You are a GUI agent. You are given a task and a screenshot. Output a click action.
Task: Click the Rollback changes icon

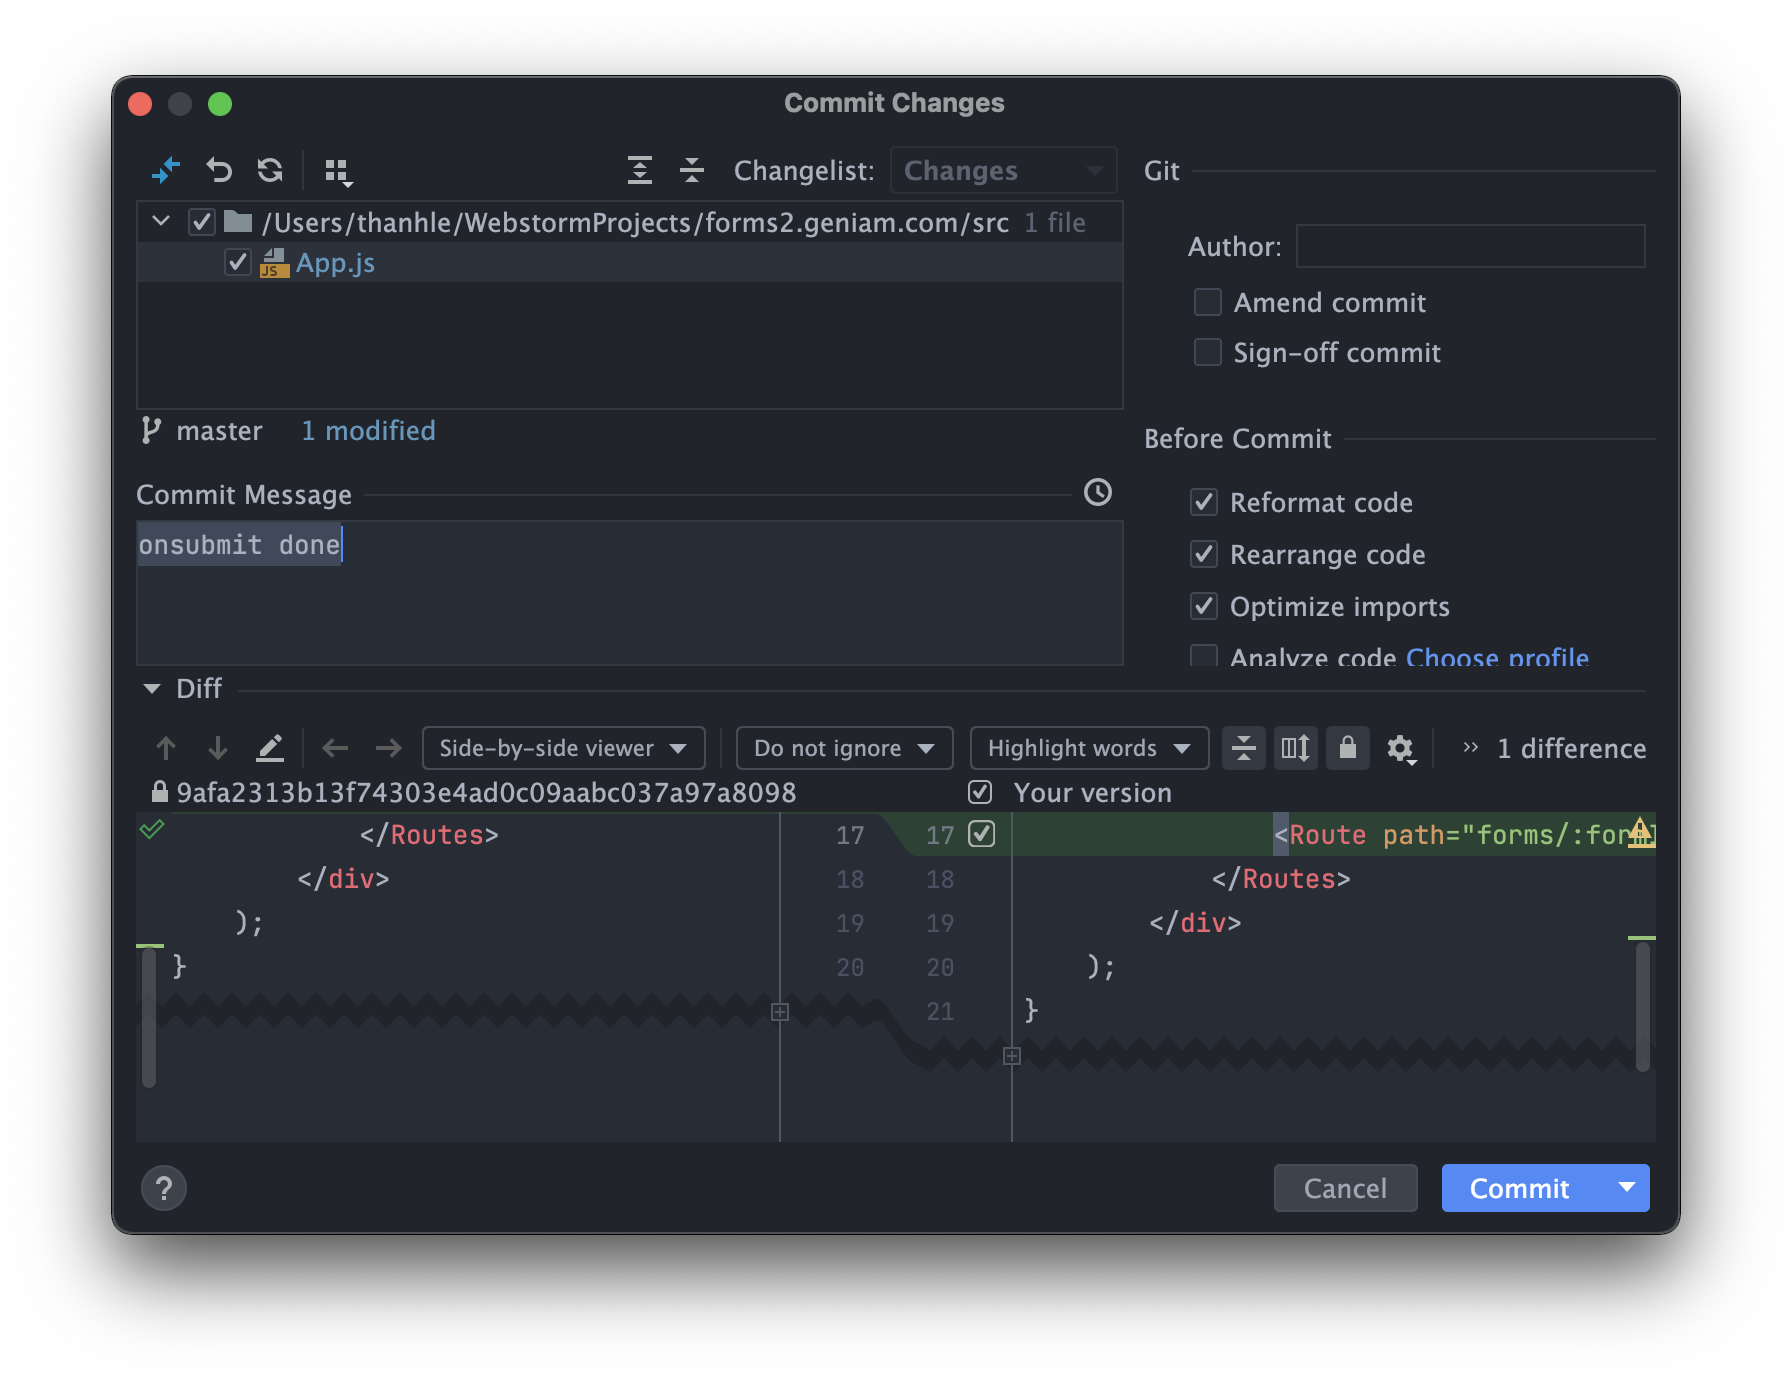click(x=219, y=171)
